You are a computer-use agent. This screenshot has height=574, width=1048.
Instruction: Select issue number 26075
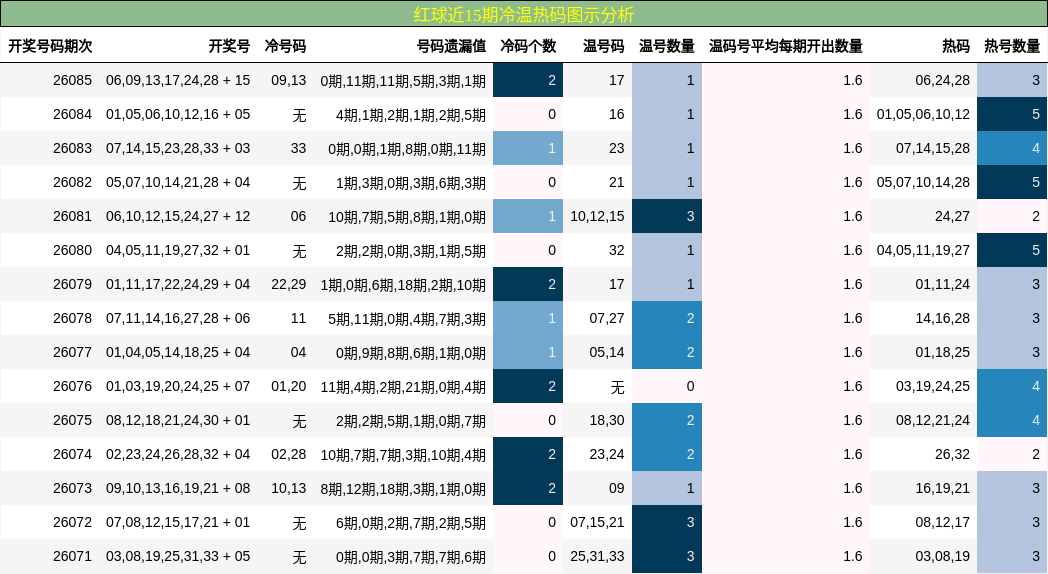click(72, 420)
